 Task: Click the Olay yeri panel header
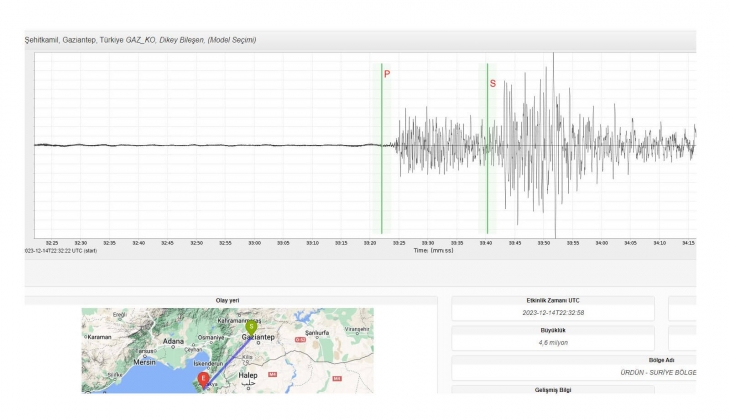(227, 299)
